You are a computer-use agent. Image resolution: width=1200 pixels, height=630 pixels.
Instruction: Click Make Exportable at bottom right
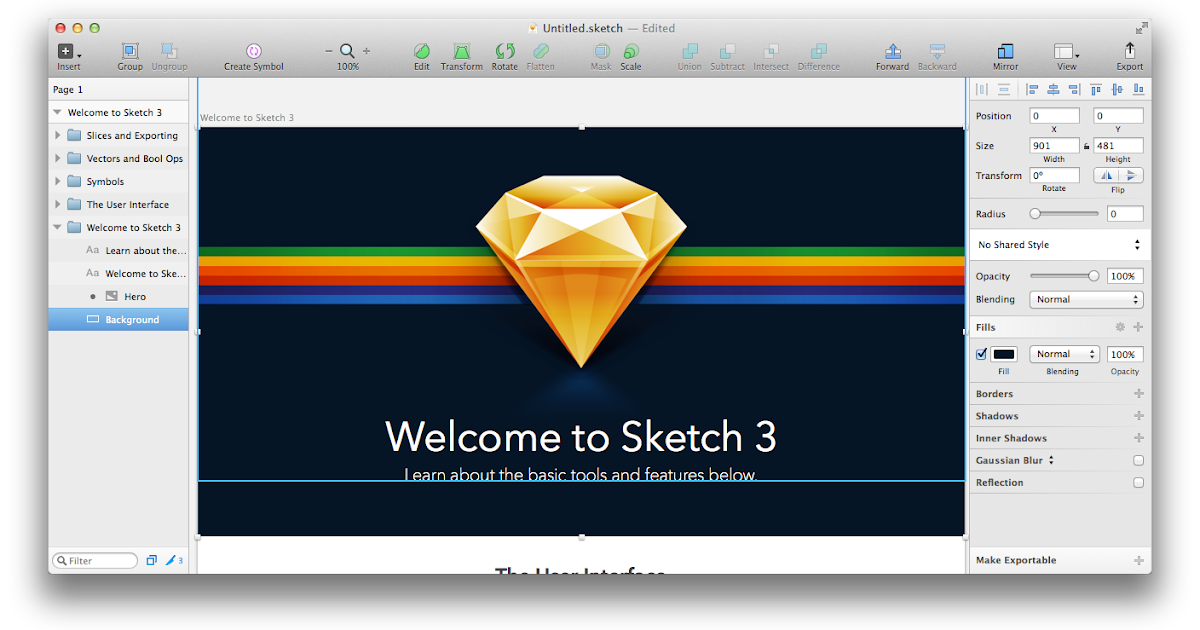point(1016,560)
